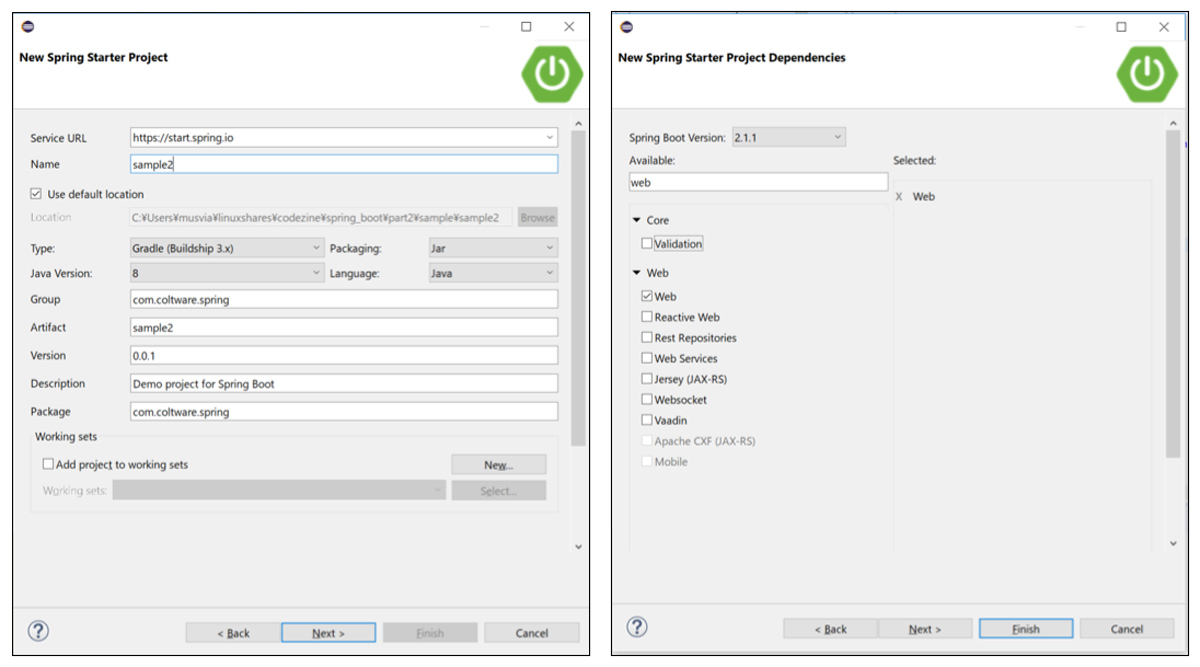Check Websocket dependency
Image resolution: width=1200 pixels, height=667 pixels.
647,400
